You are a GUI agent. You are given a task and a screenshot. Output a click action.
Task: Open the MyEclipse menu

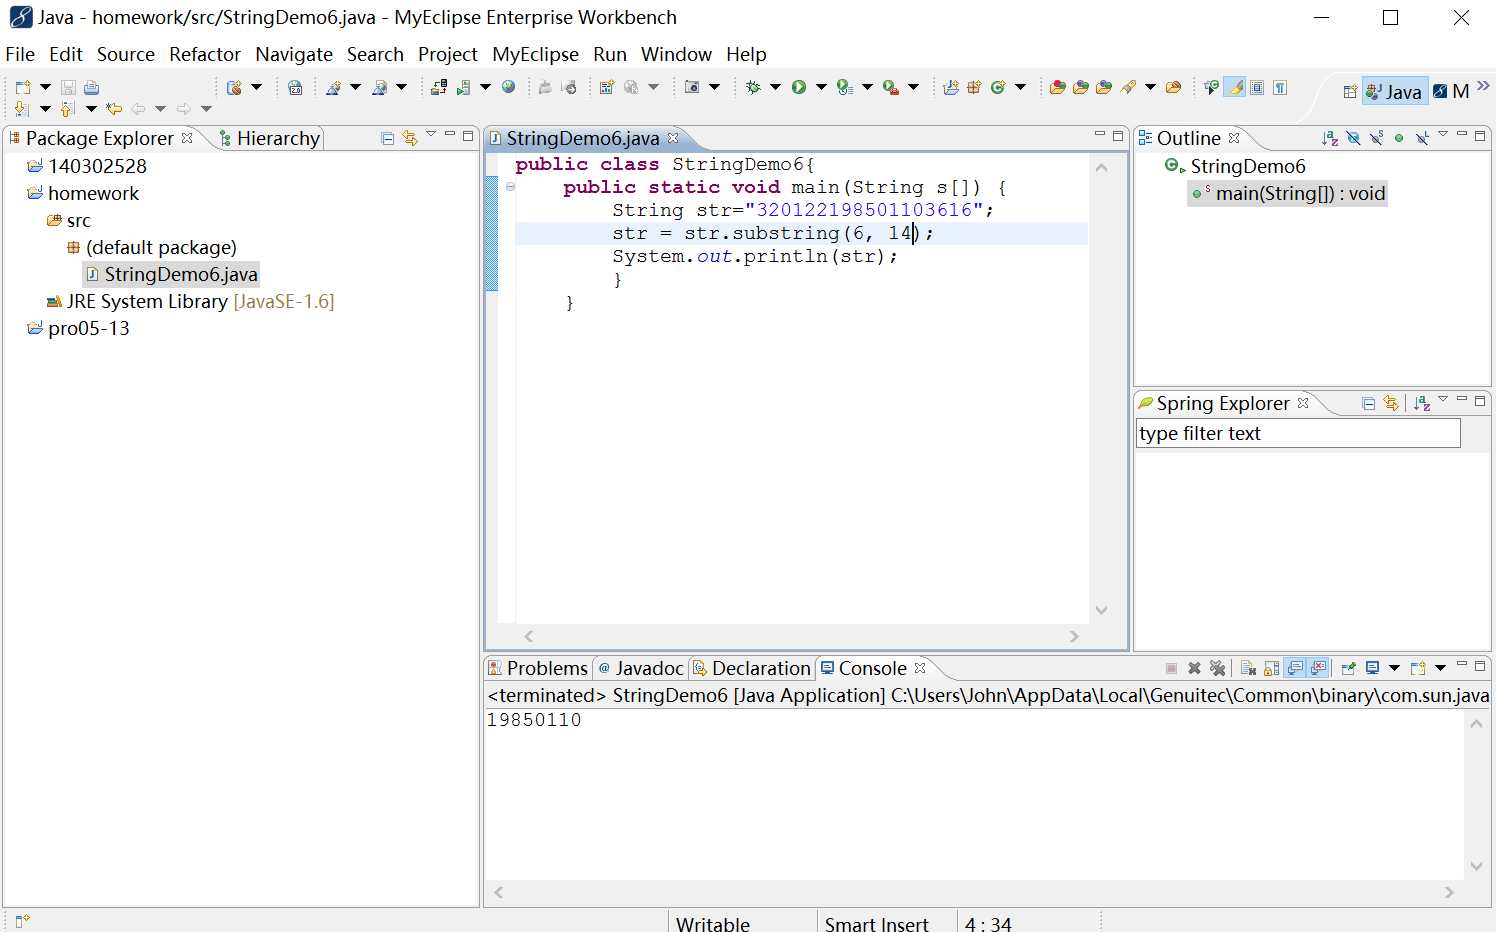[535, 54]
